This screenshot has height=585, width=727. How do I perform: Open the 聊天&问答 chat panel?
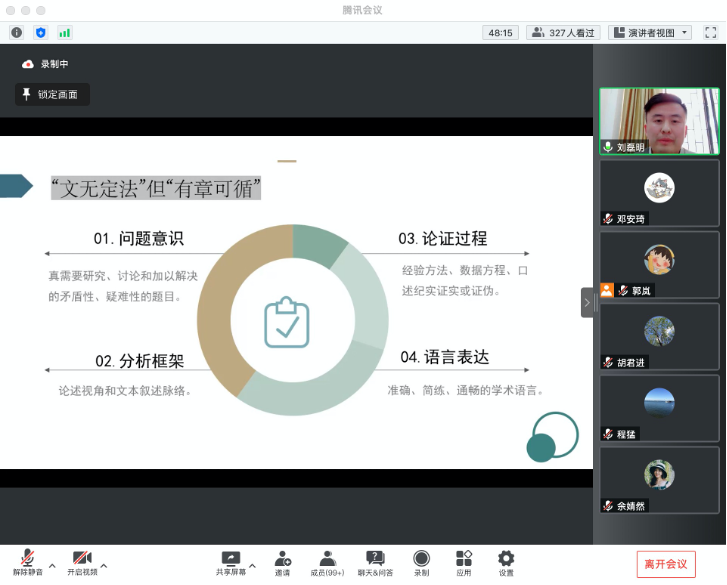[x=375, y=563]
